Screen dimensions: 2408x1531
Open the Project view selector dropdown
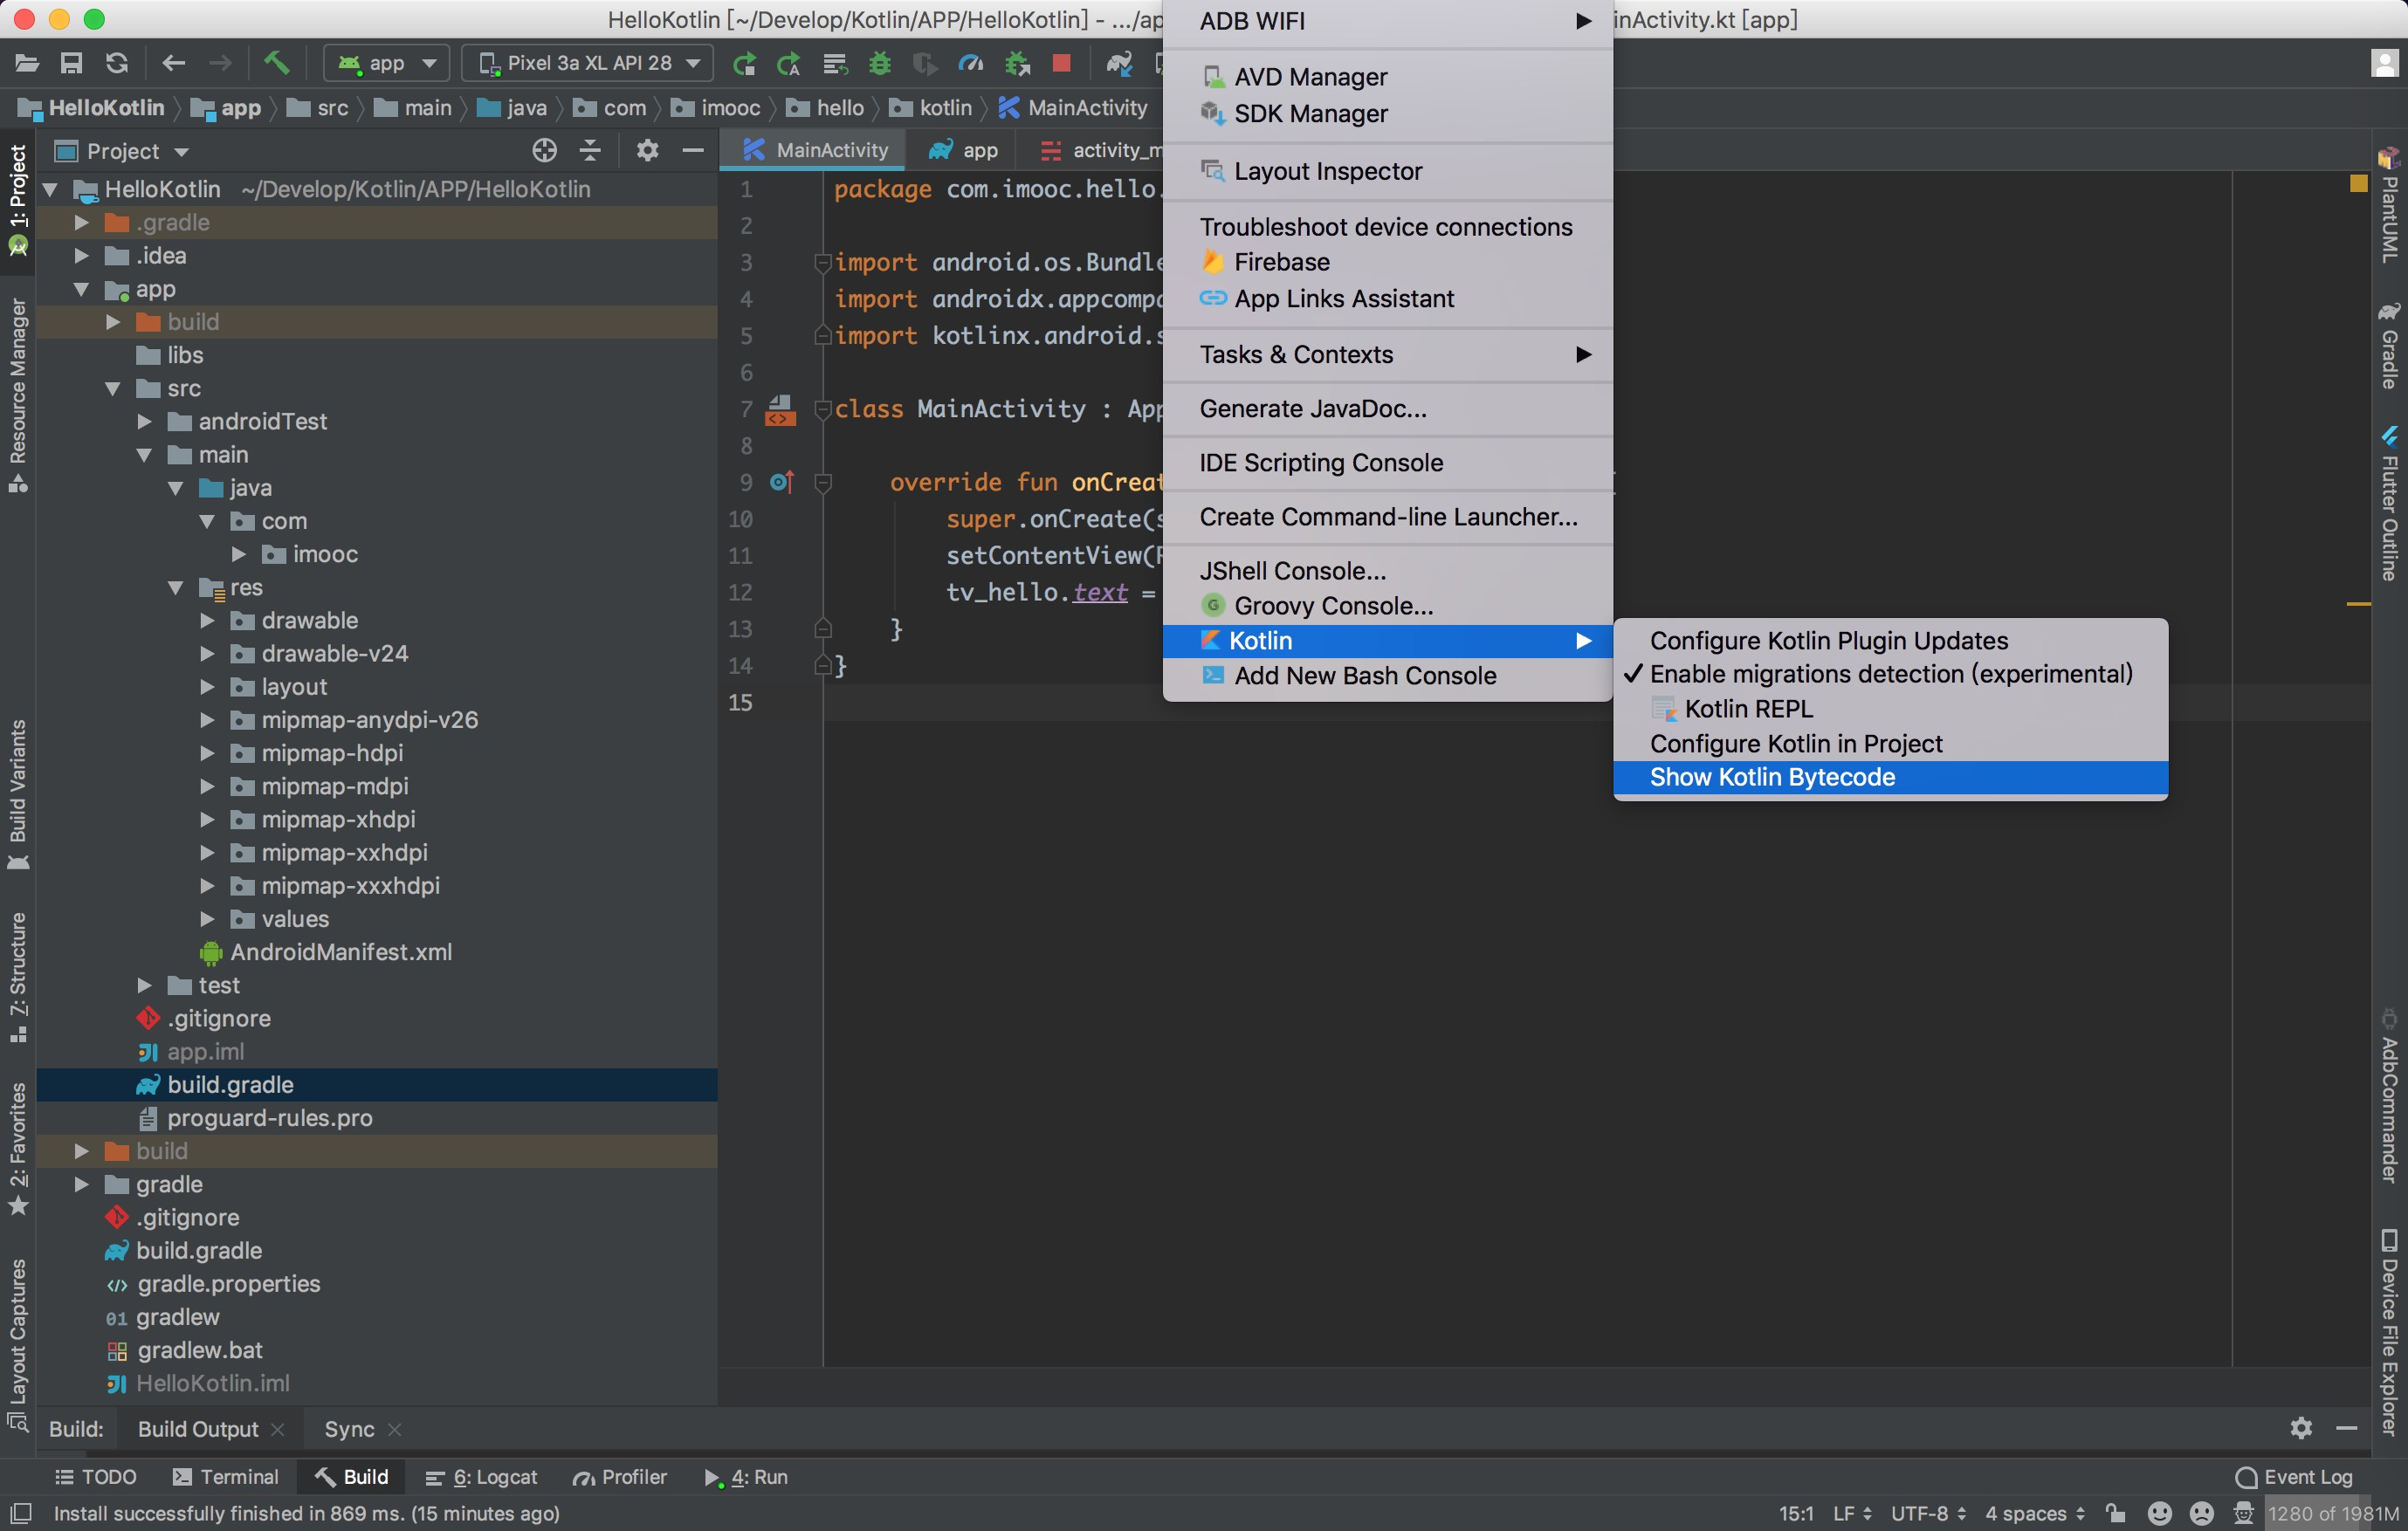123,151
